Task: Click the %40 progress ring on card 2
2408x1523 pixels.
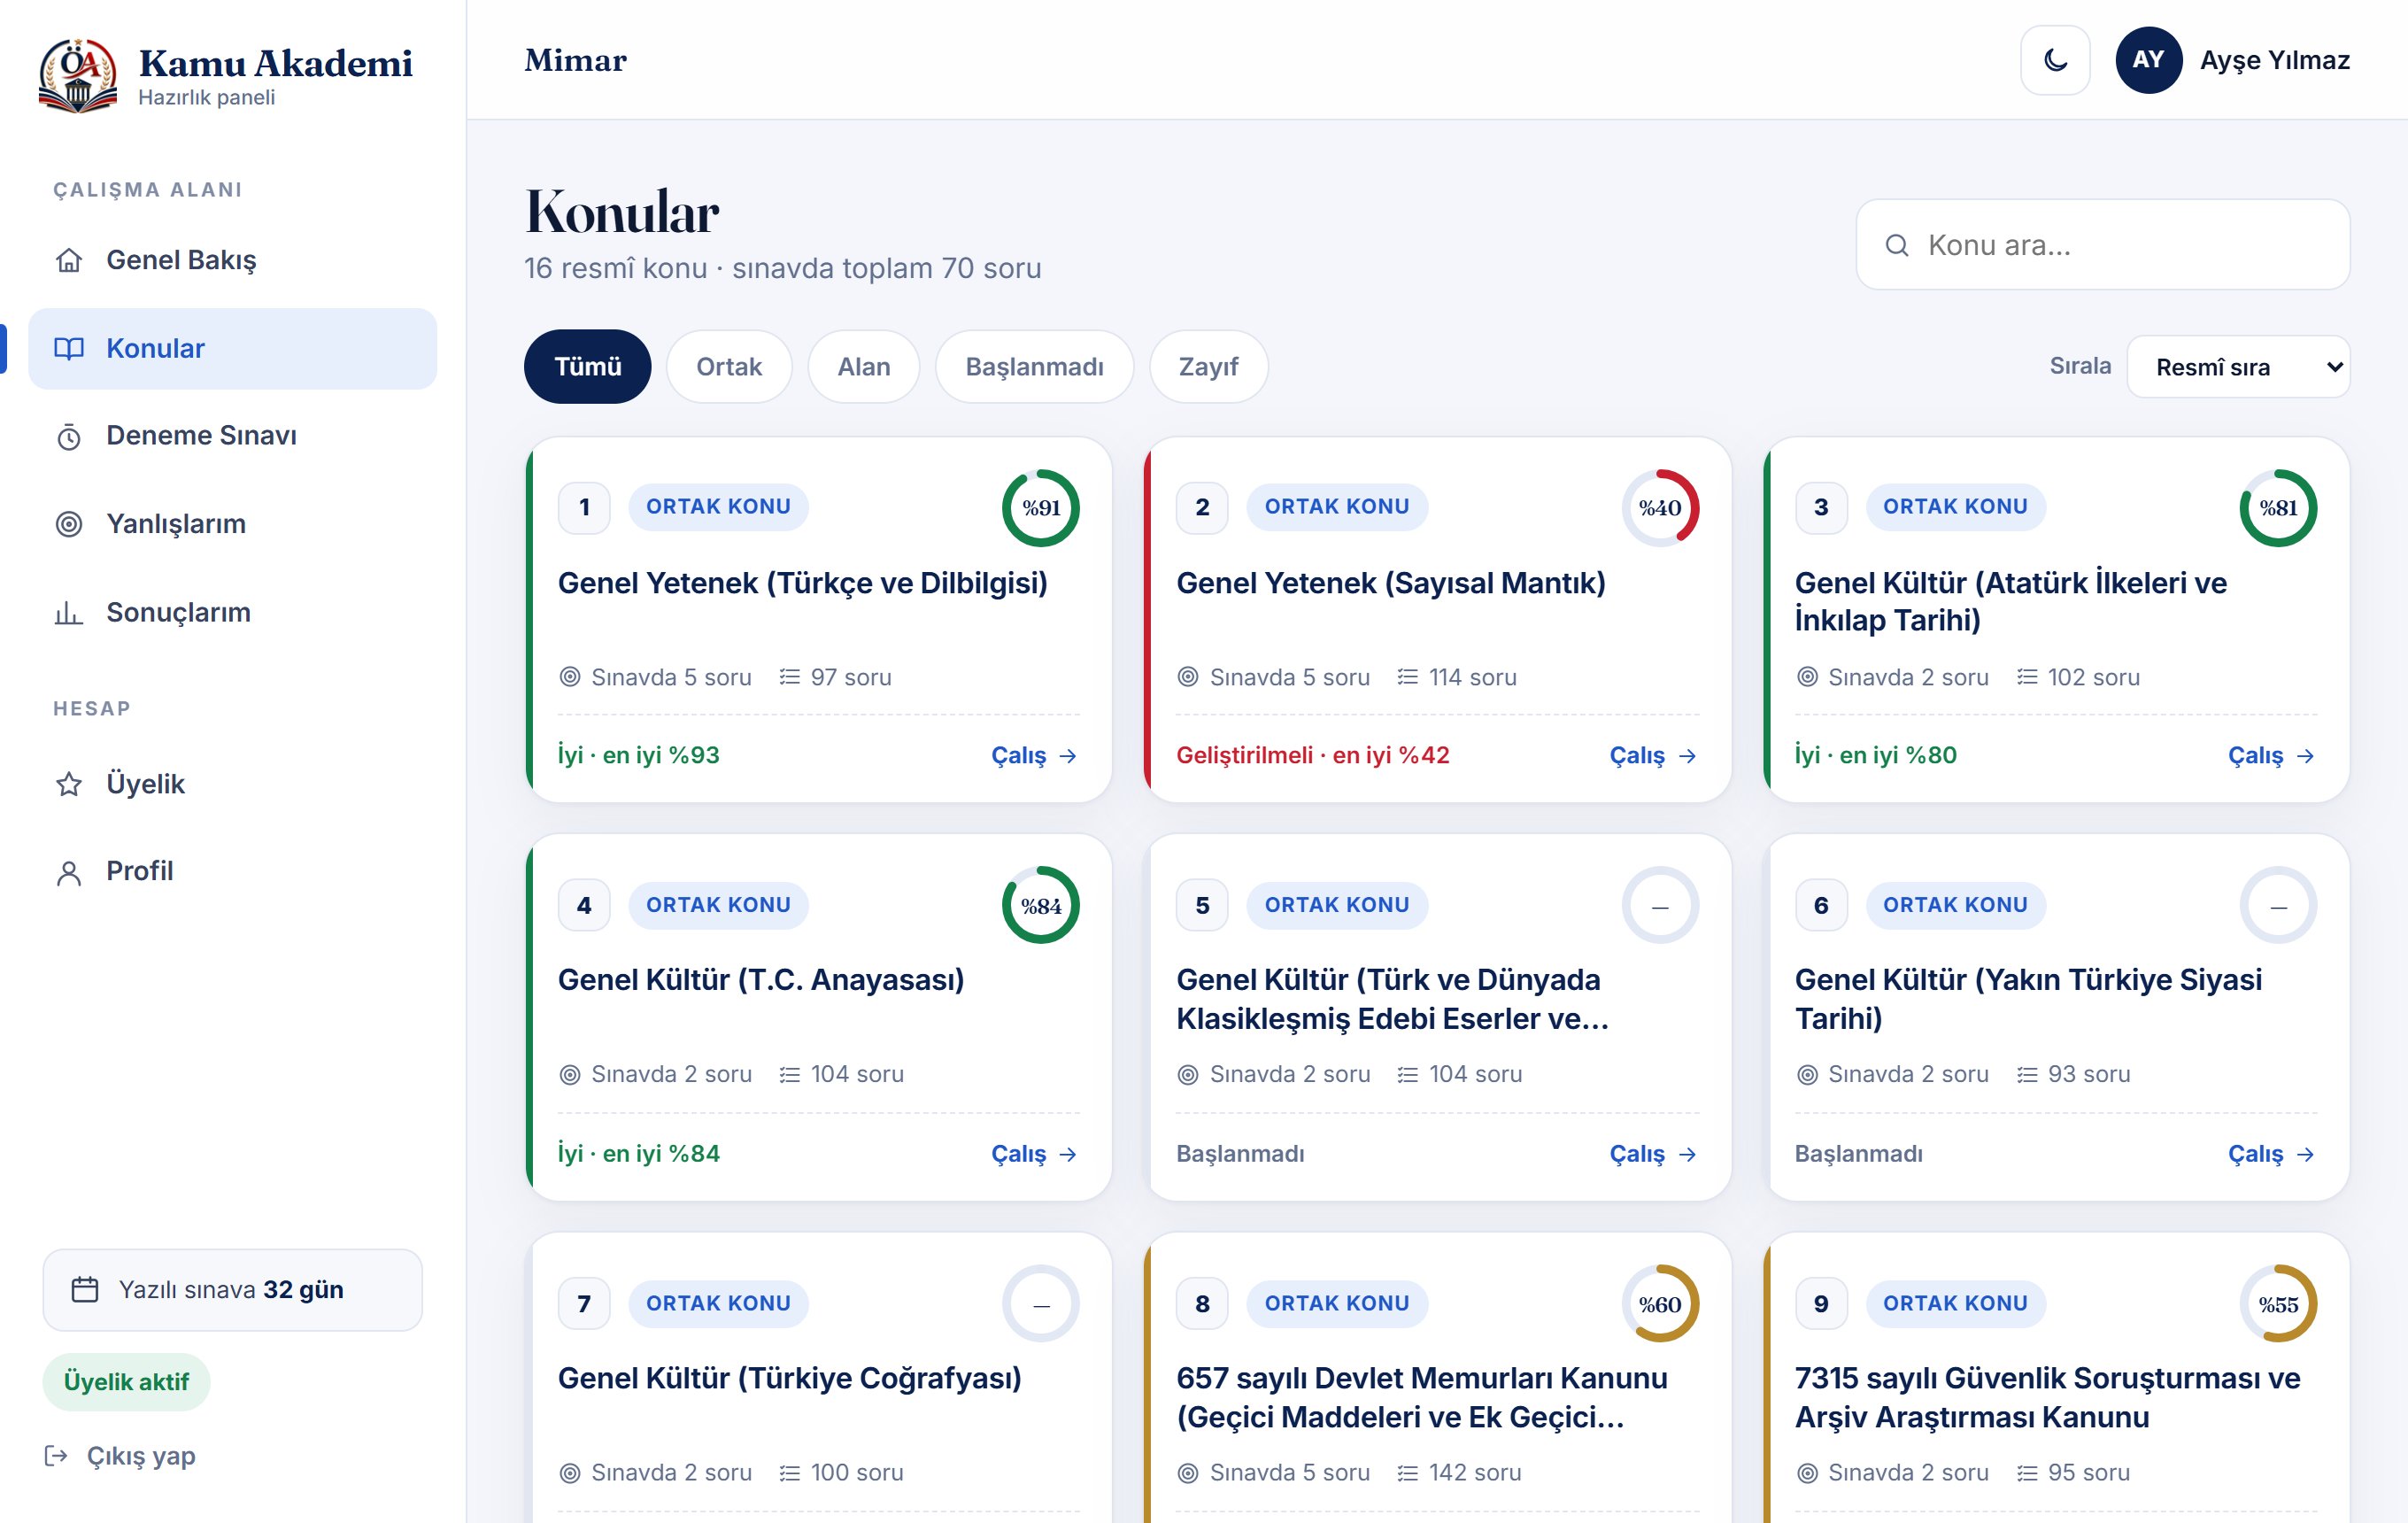Action: click(1660, 508)
